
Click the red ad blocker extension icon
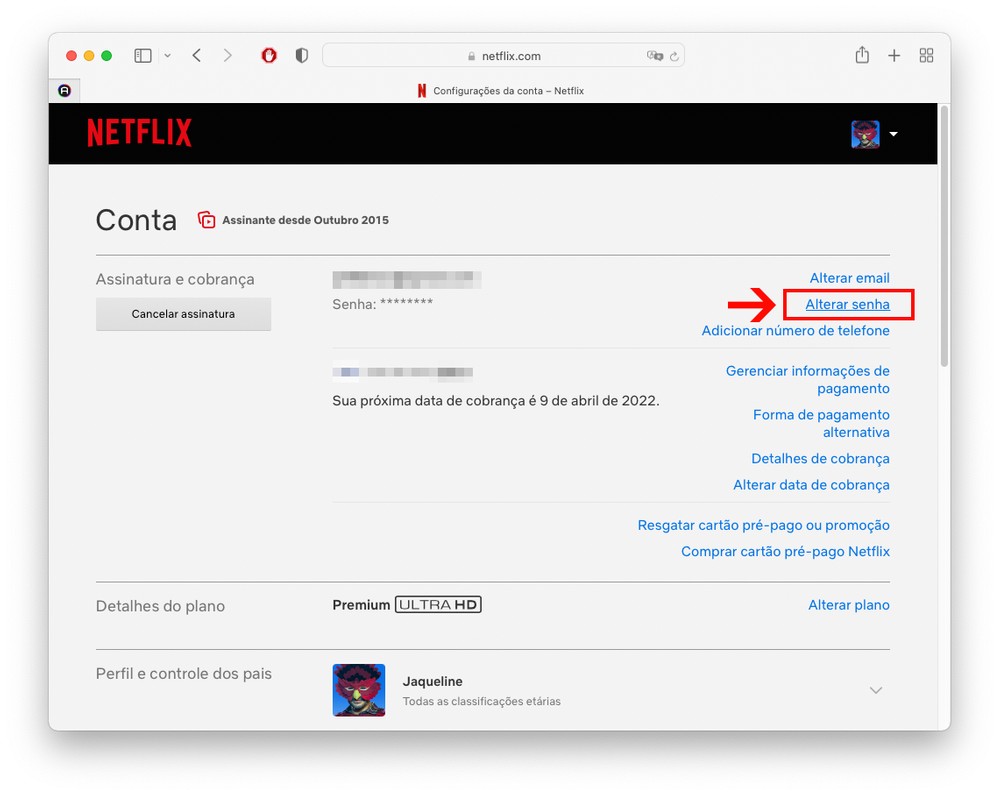click(x=269, y=56)
